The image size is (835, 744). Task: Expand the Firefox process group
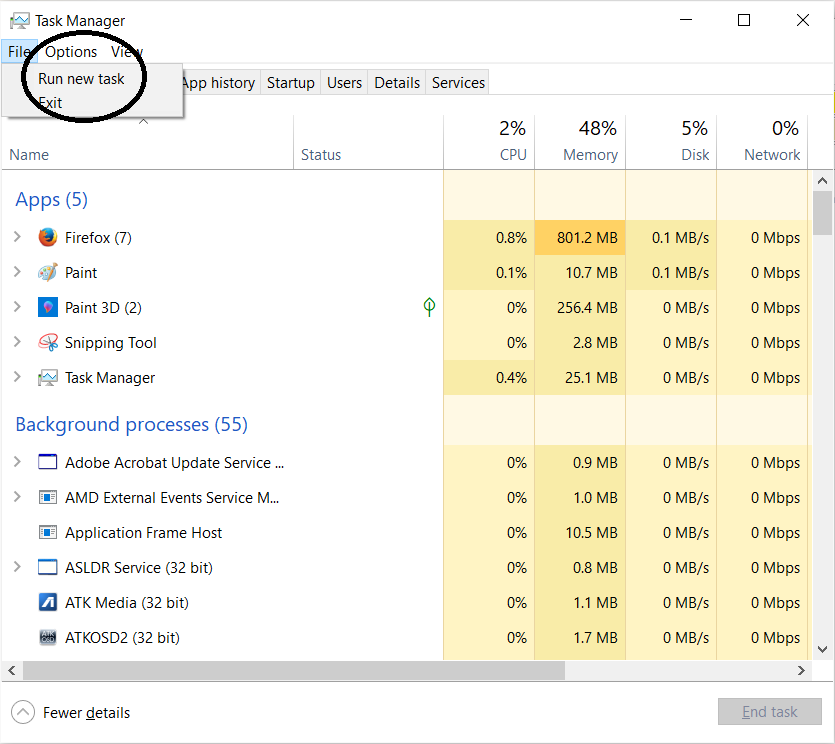[x=17, y=238]
